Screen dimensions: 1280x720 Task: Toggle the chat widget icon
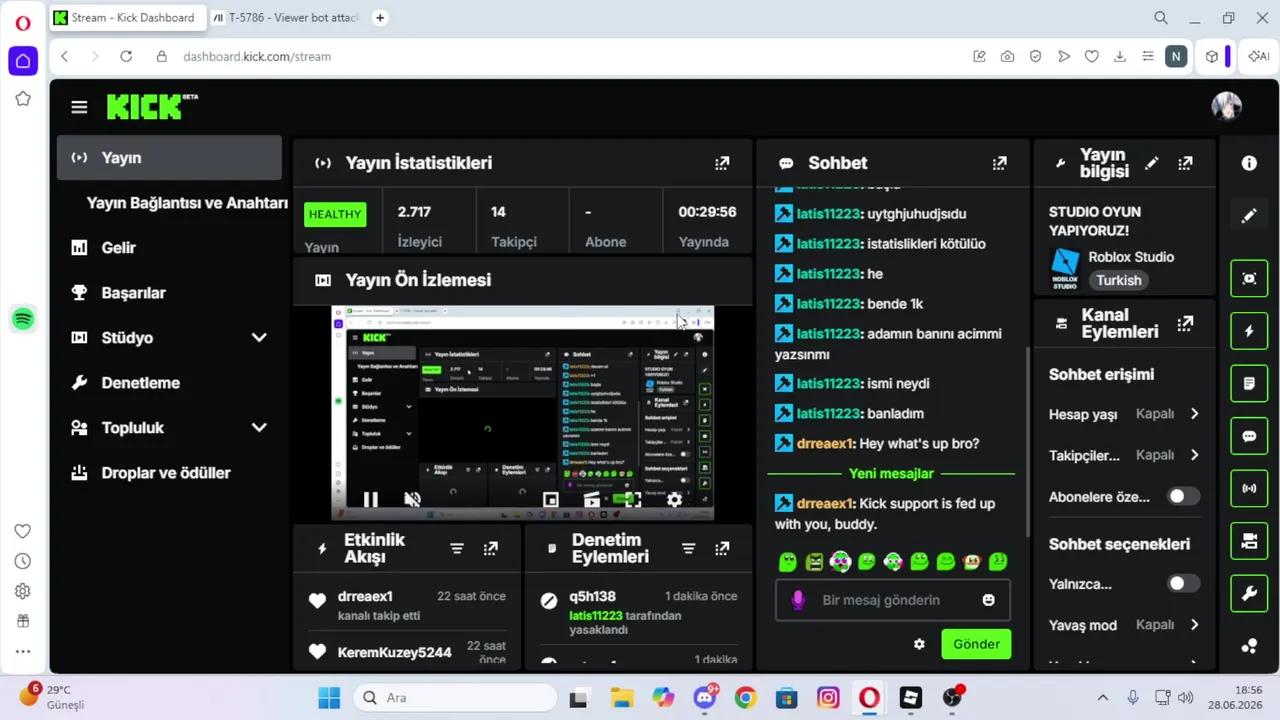click(x=1249, y=436)
